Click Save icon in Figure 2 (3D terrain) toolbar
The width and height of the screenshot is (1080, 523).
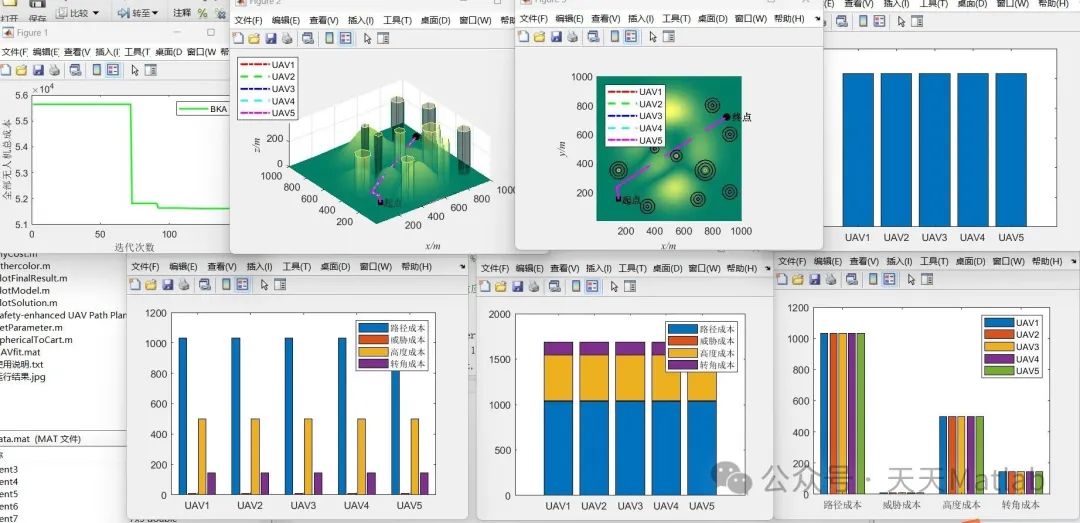pyautogui.click(x=271, y=38)
